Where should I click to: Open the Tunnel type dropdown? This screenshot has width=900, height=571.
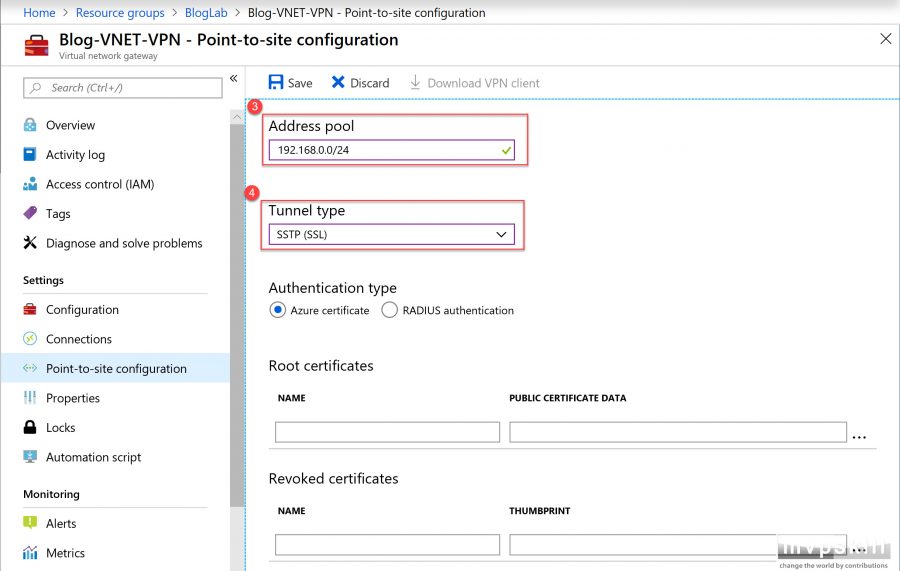click(391, 234)
